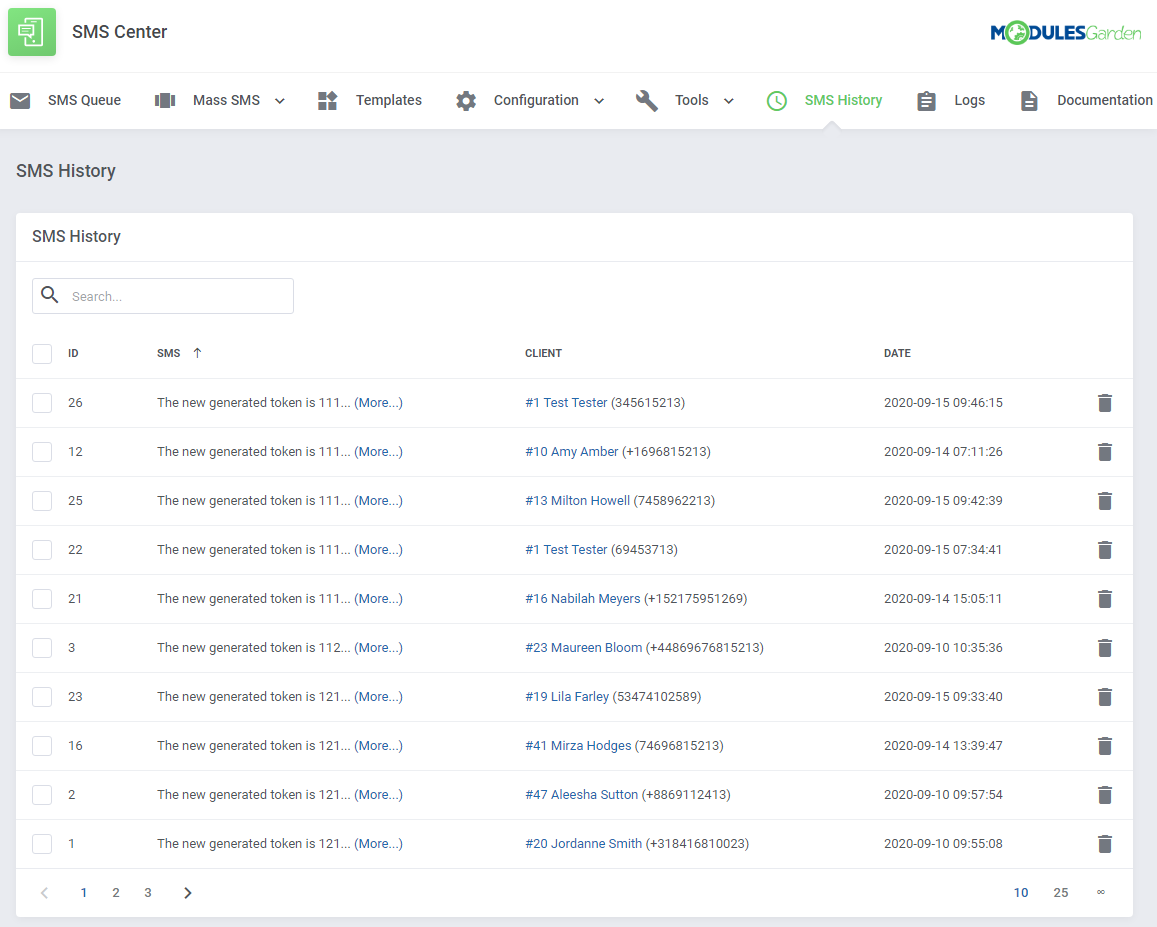Expand the Mass SMS dropdown chevron

[x=280, y=101]
